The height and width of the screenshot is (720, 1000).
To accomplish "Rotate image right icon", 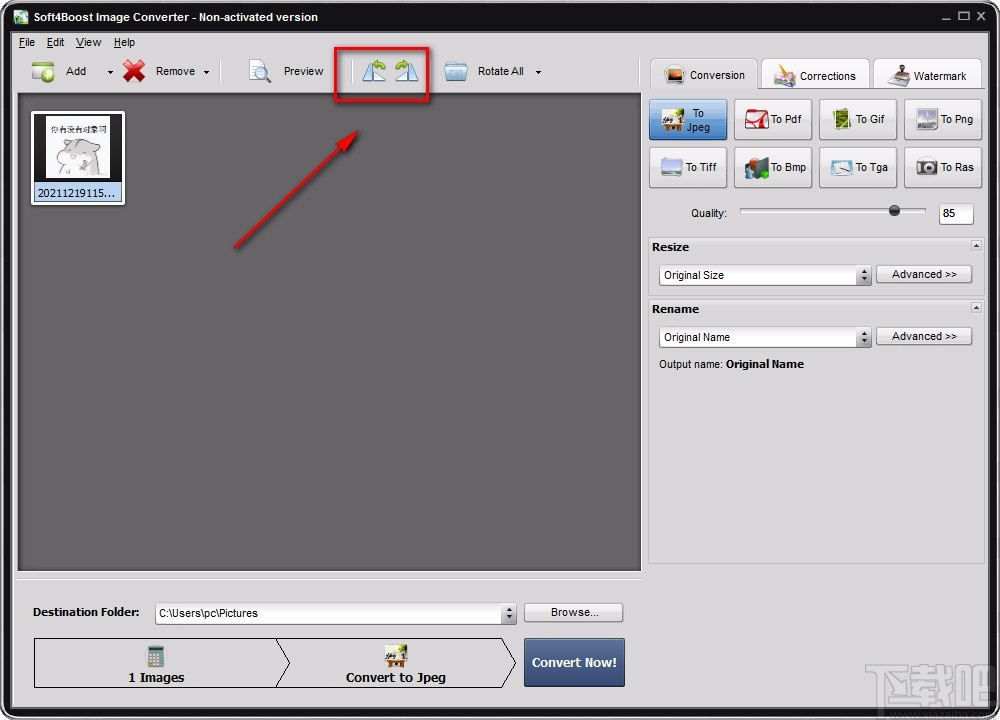I will (x=406, y=71).
